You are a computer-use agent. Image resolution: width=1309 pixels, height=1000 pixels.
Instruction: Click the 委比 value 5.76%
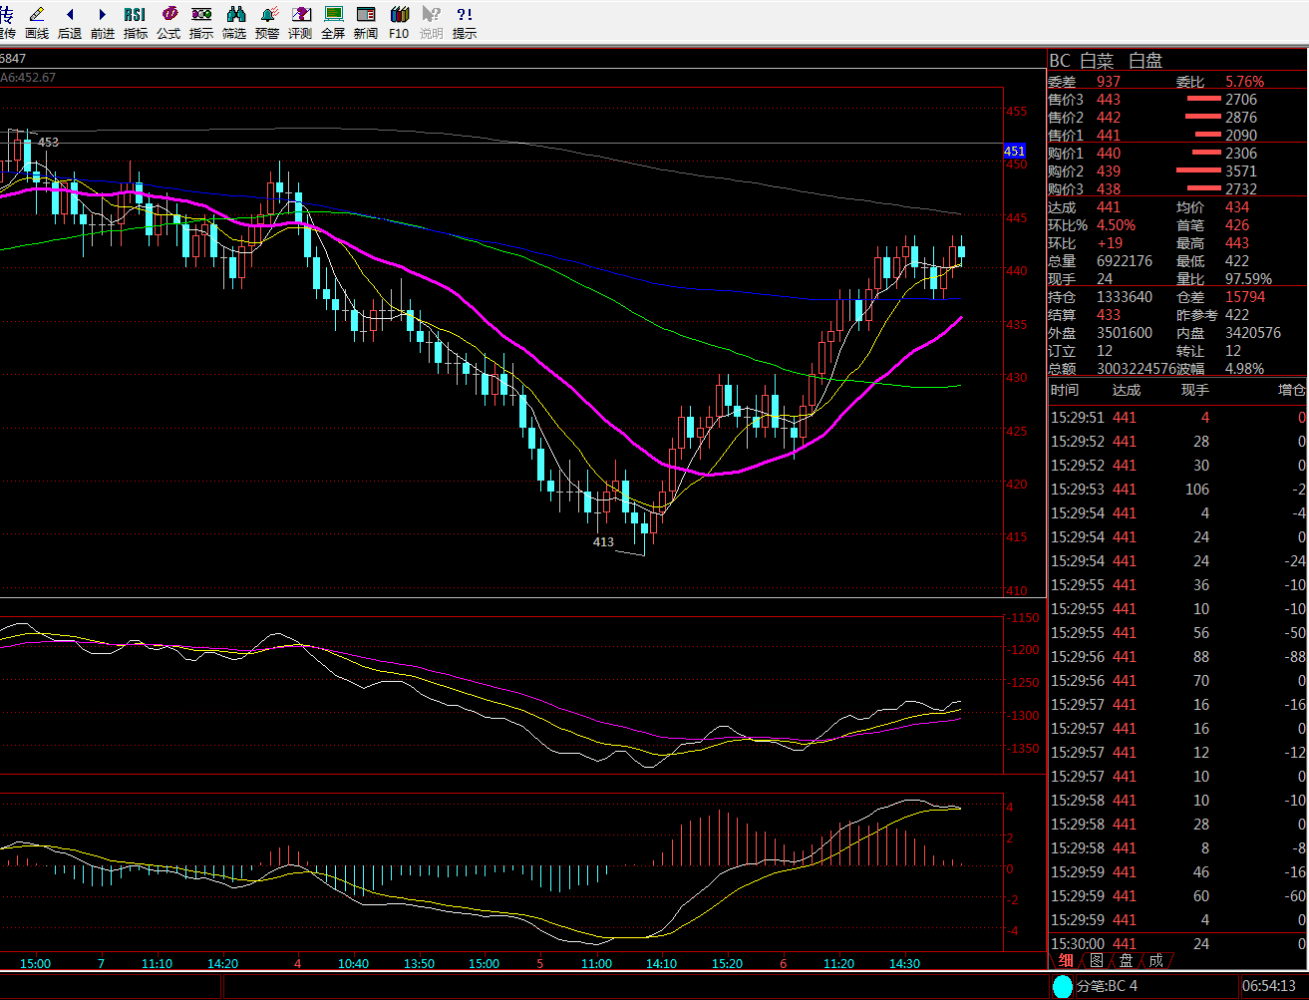pyautogui.click(x=1245, y=82)
